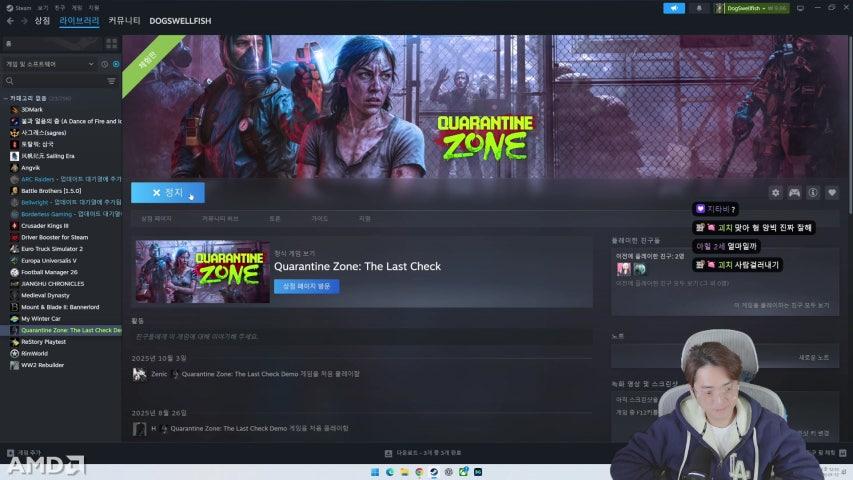Open the library filter options icon
The height and width of the screenshot is (480, 853).
tap(111, 81)
